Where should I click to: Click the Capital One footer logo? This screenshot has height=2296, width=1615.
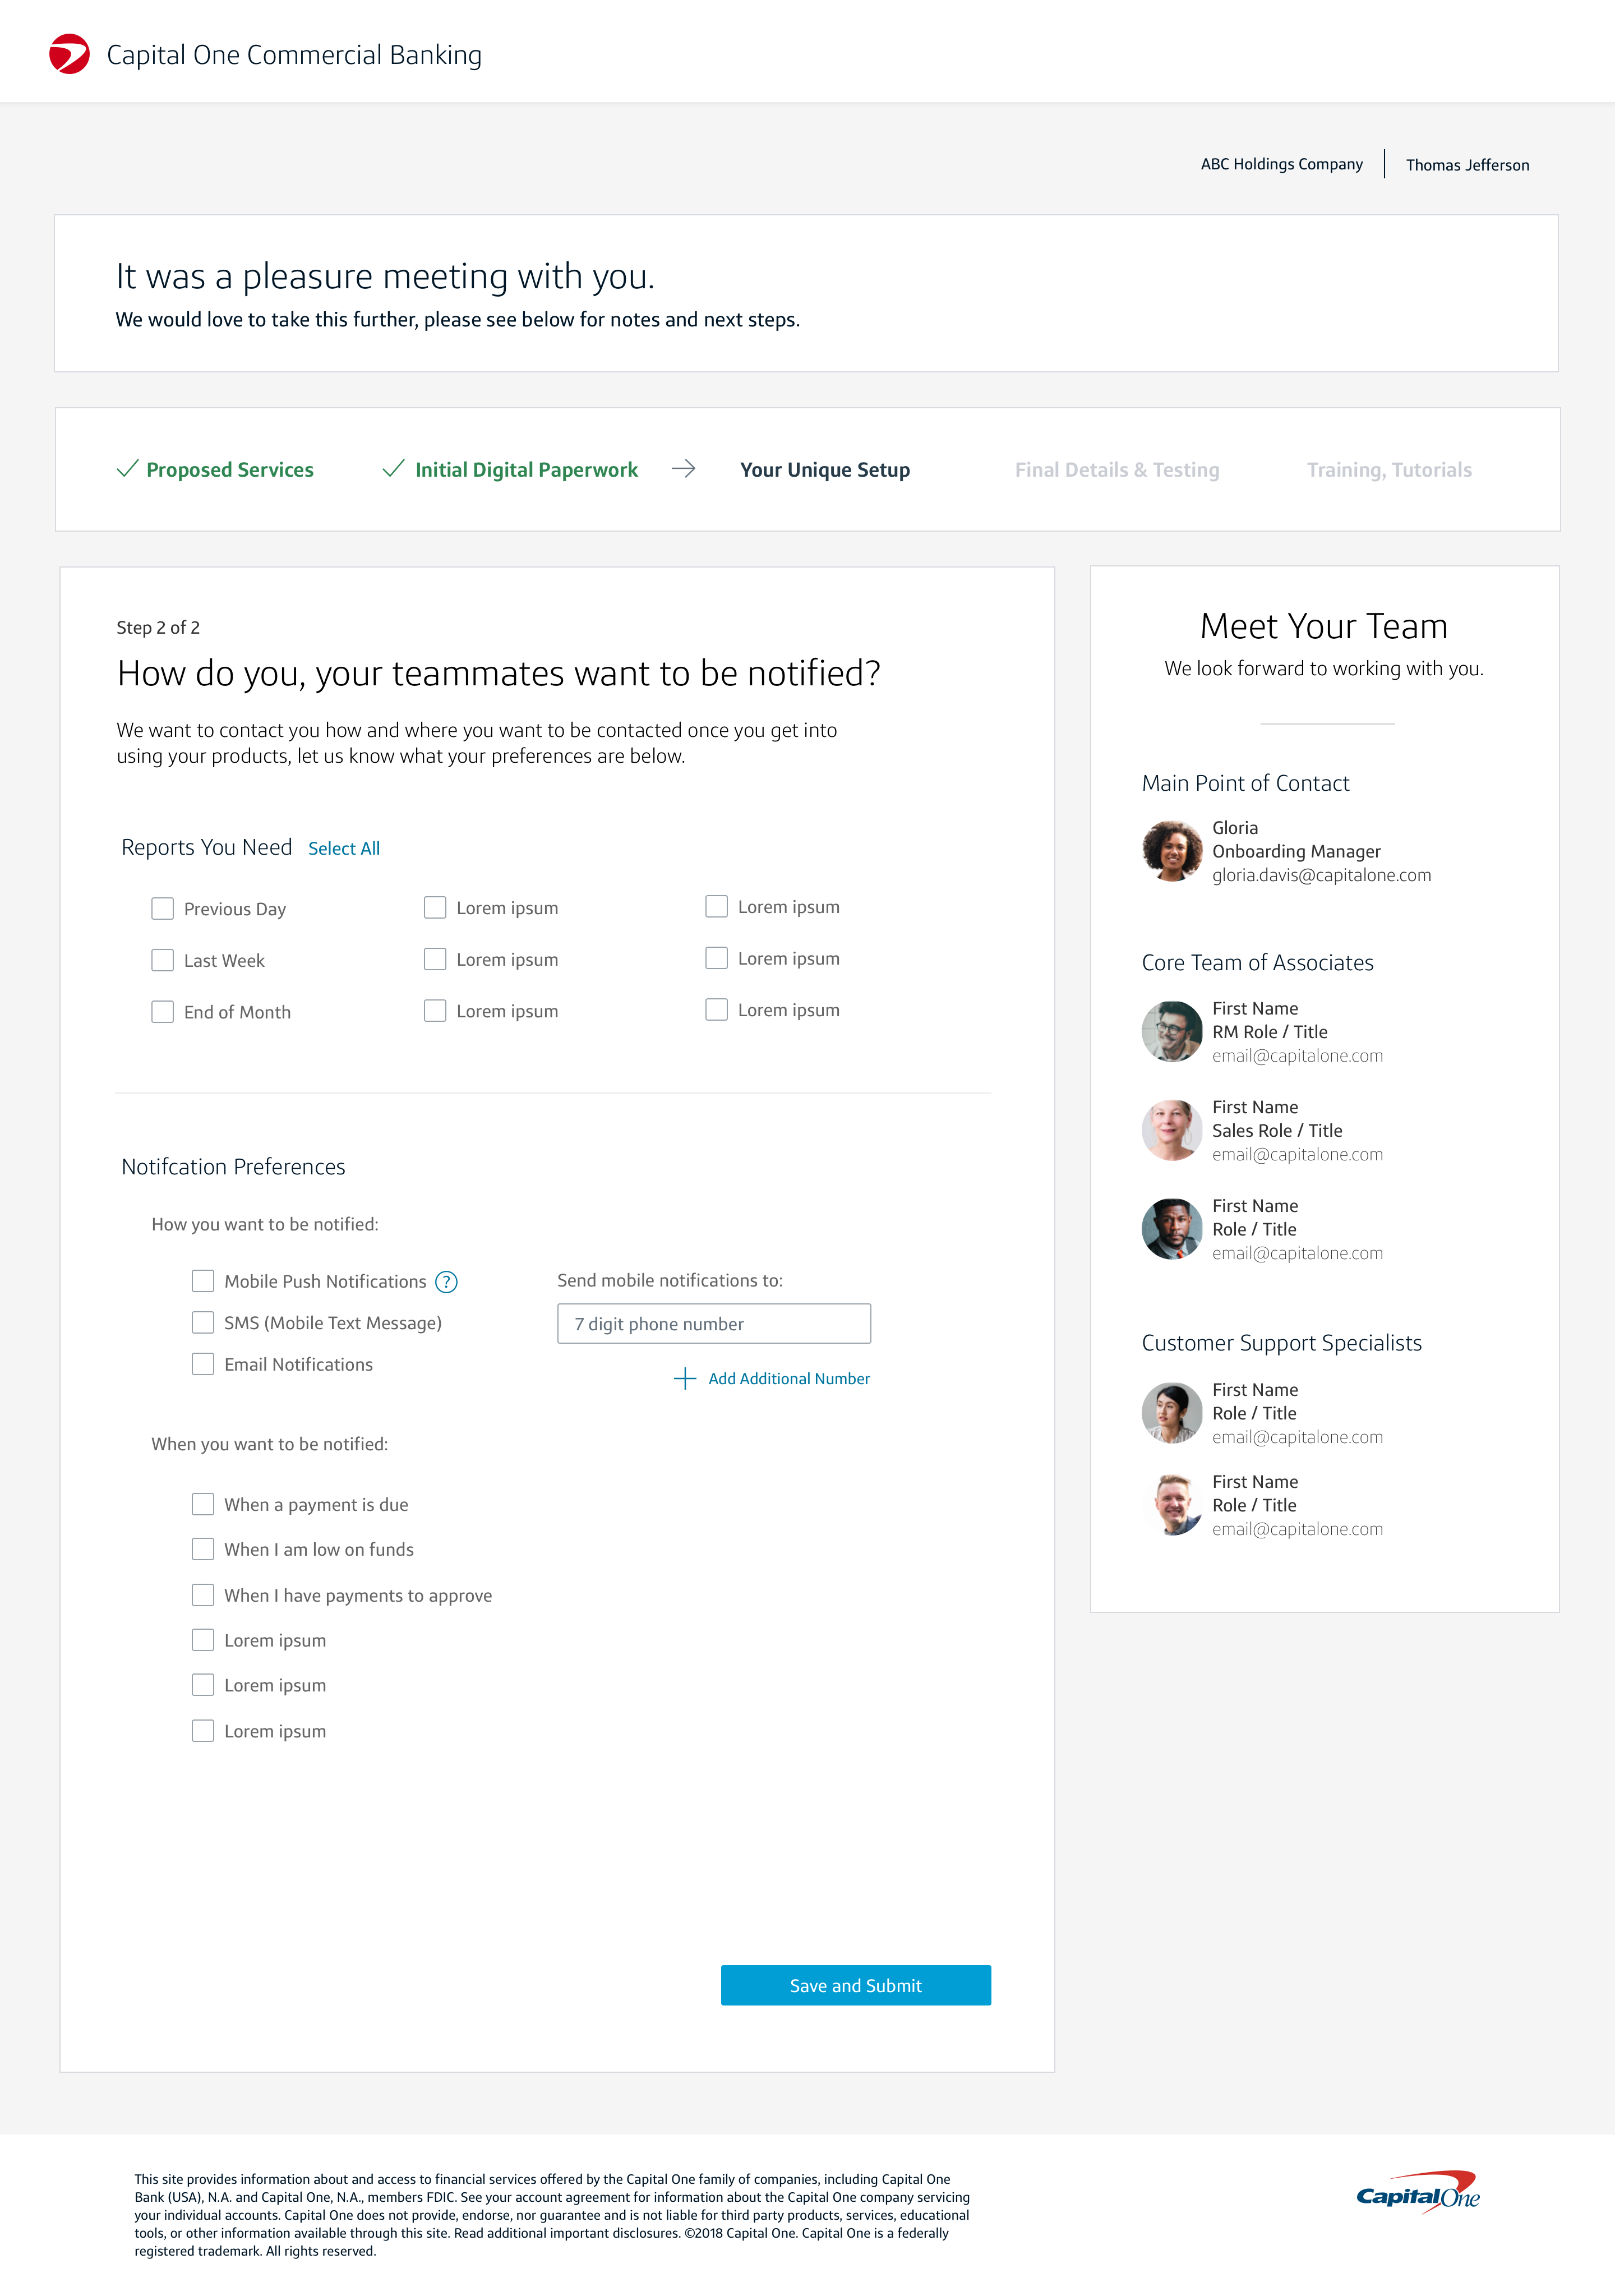click(1417, 2194)
